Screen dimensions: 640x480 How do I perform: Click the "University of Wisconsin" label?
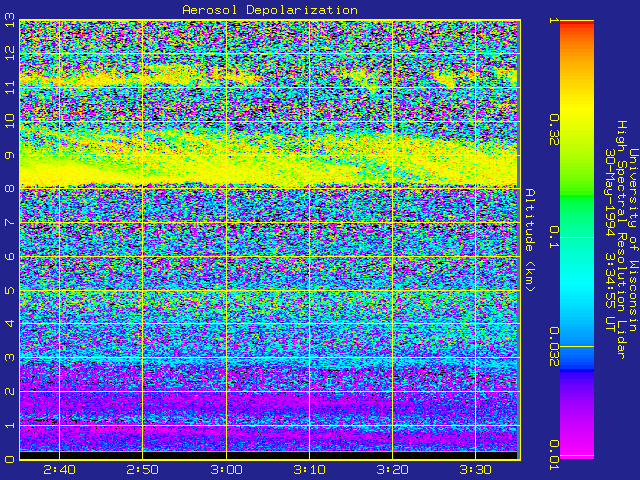[633, 240]
